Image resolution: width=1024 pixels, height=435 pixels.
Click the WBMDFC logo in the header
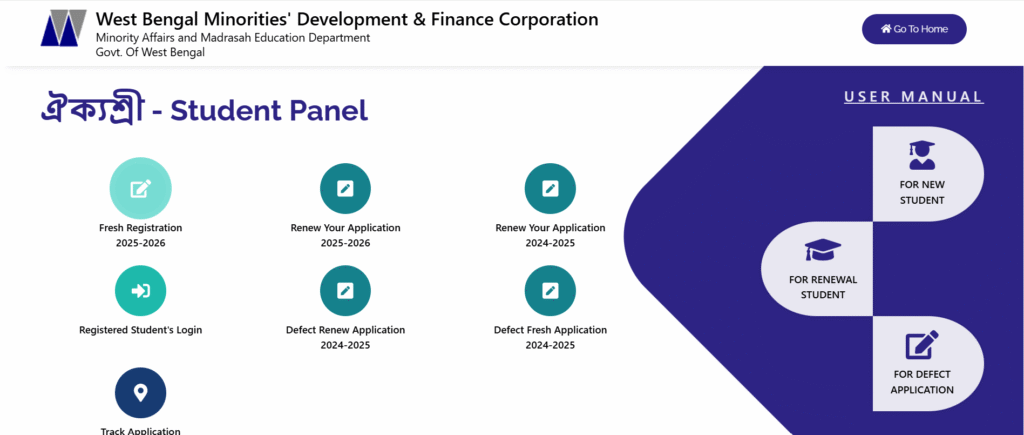pyautogui.click(x=63, y=28)
